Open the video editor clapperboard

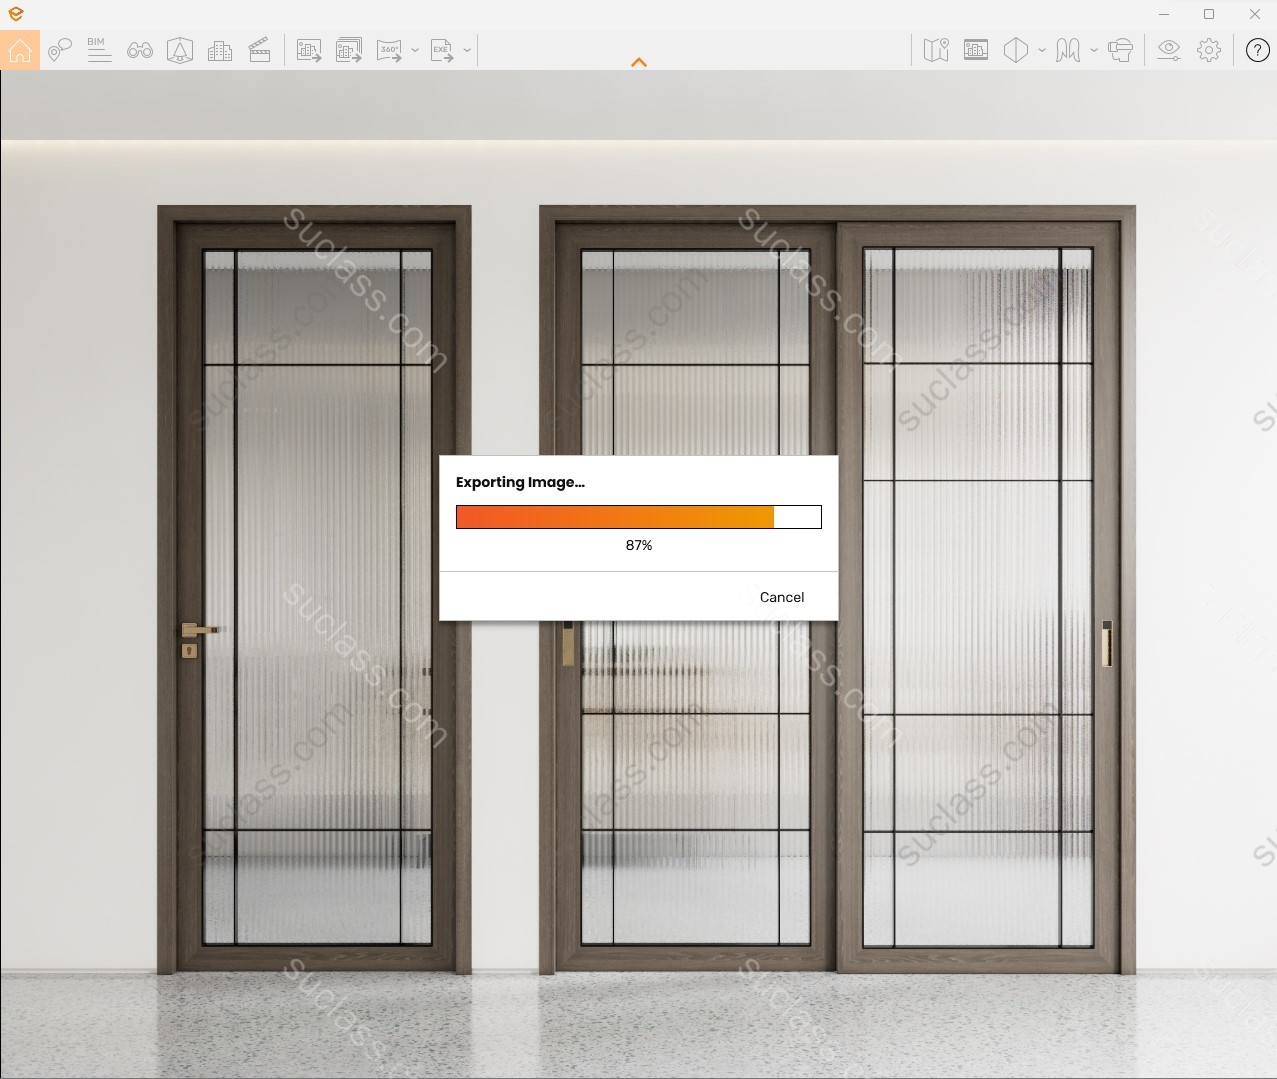[x=260, y=50]
